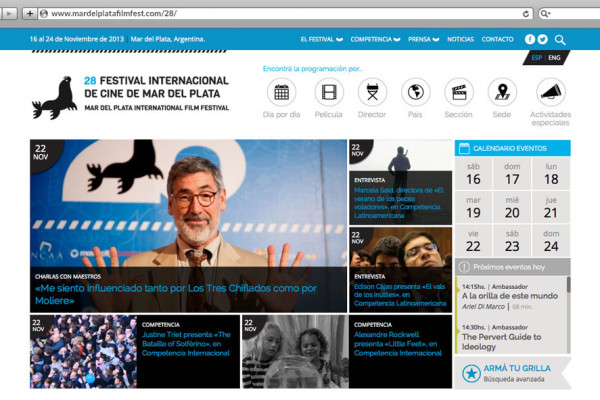The height and width of the screenshot is (400, 600).
Task: Open the Los Tres Chiflados headline article
Action: tap(176, 294)
